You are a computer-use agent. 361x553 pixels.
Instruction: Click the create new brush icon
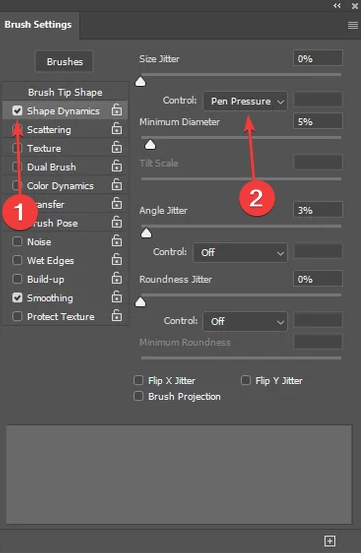click(x=330, y=540)
